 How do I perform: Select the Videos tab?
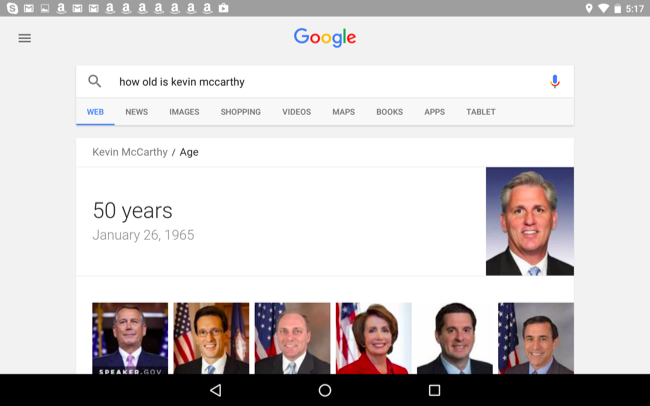296,112
